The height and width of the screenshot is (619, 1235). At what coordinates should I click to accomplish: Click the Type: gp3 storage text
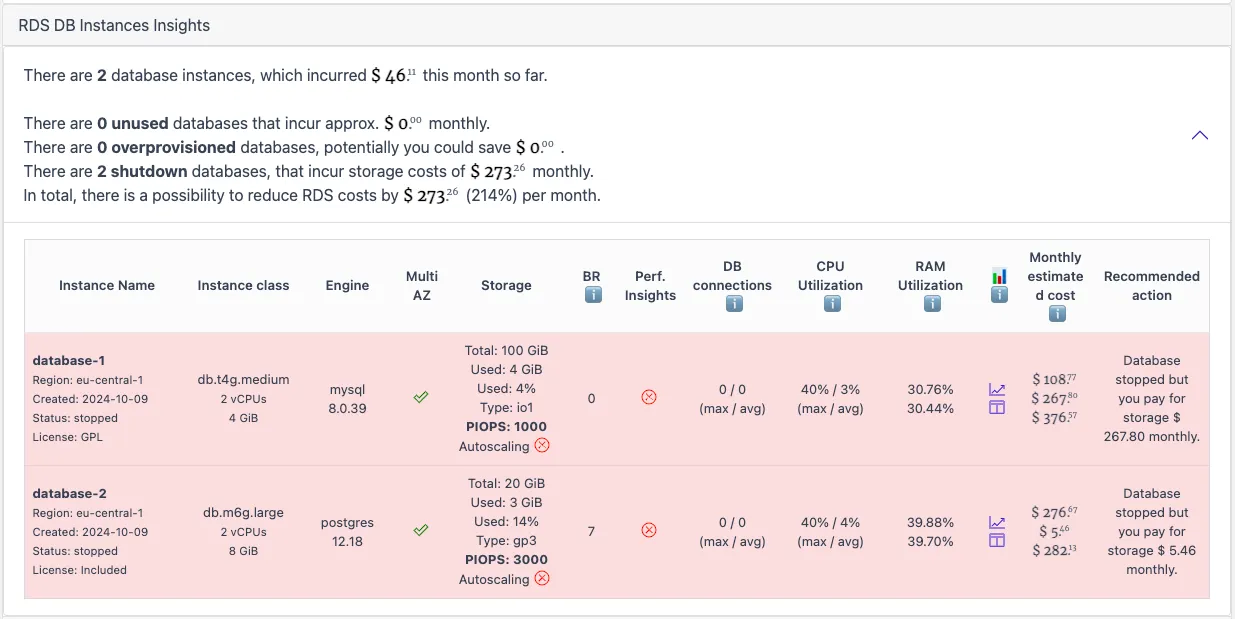pyautogui.click(x=506, y=540)
